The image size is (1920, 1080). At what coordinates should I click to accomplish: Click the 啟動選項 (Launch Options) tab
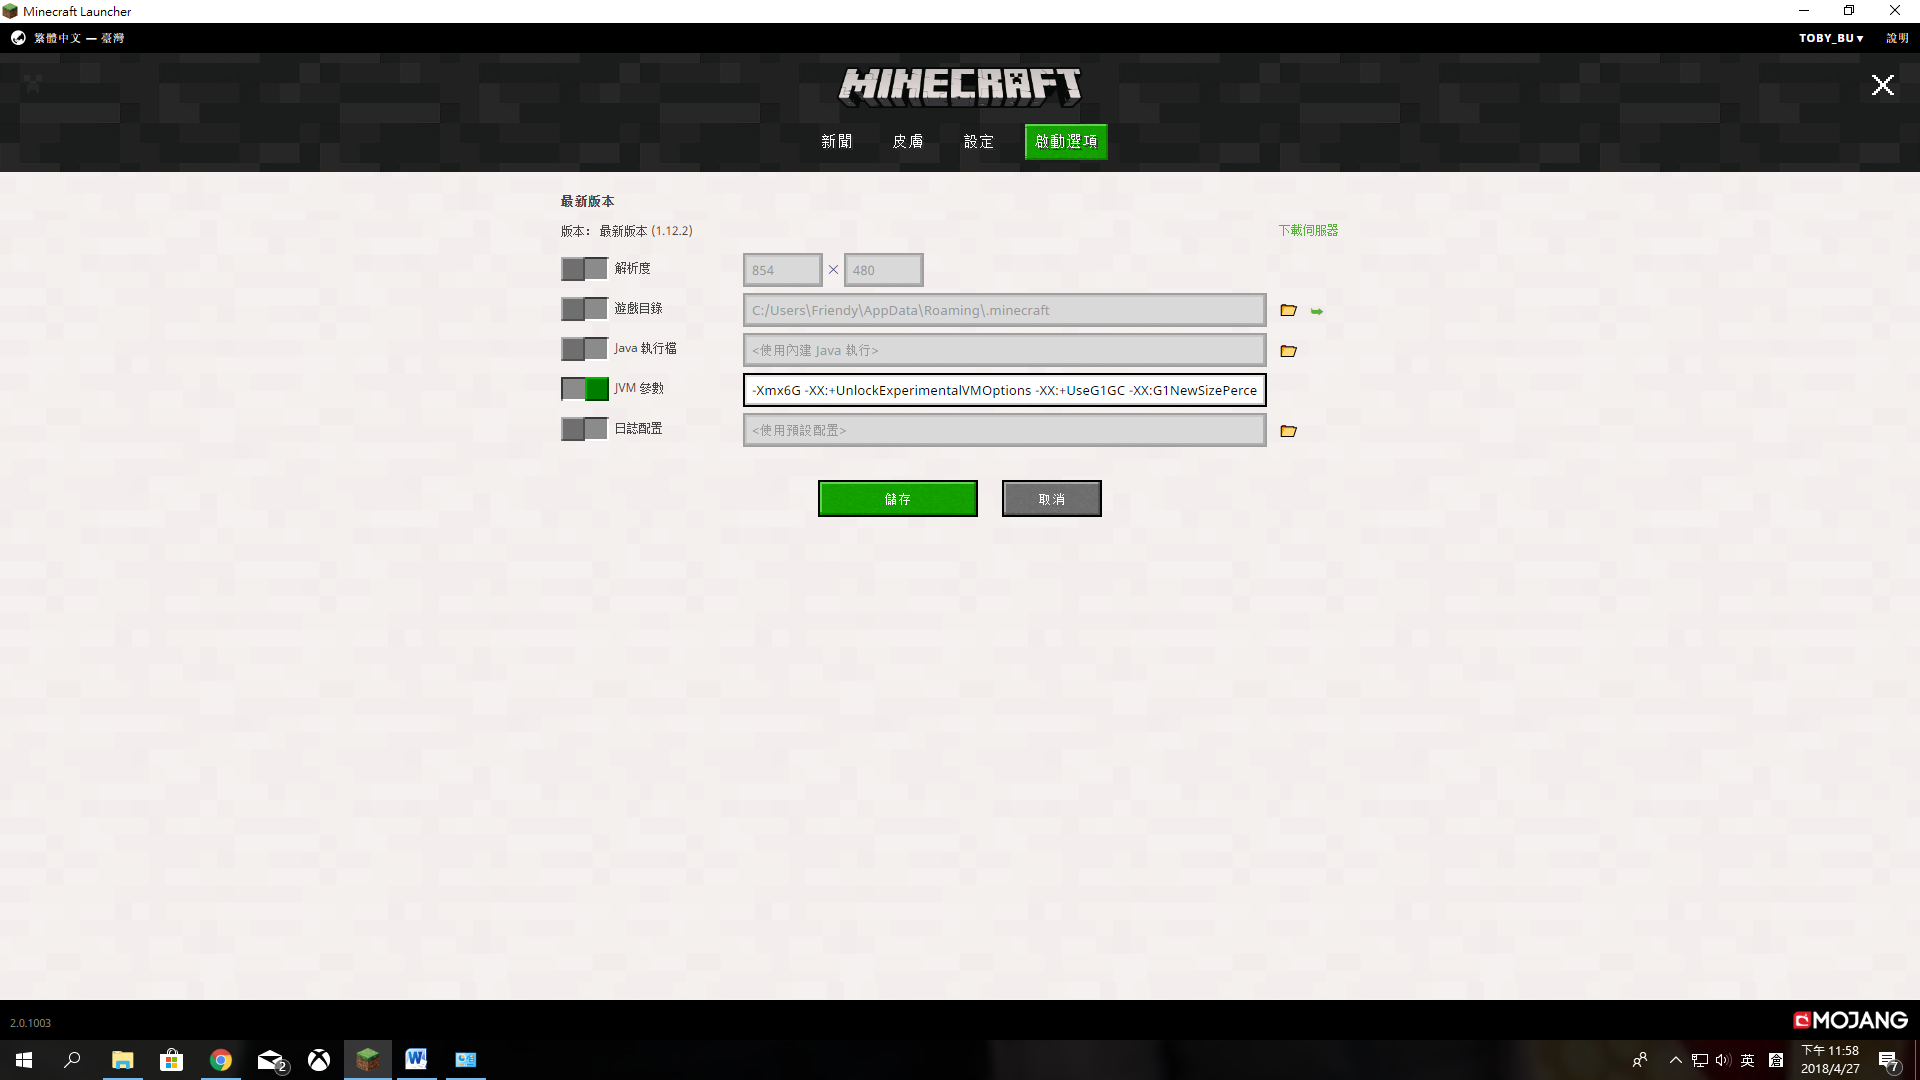pos(1065,141)
